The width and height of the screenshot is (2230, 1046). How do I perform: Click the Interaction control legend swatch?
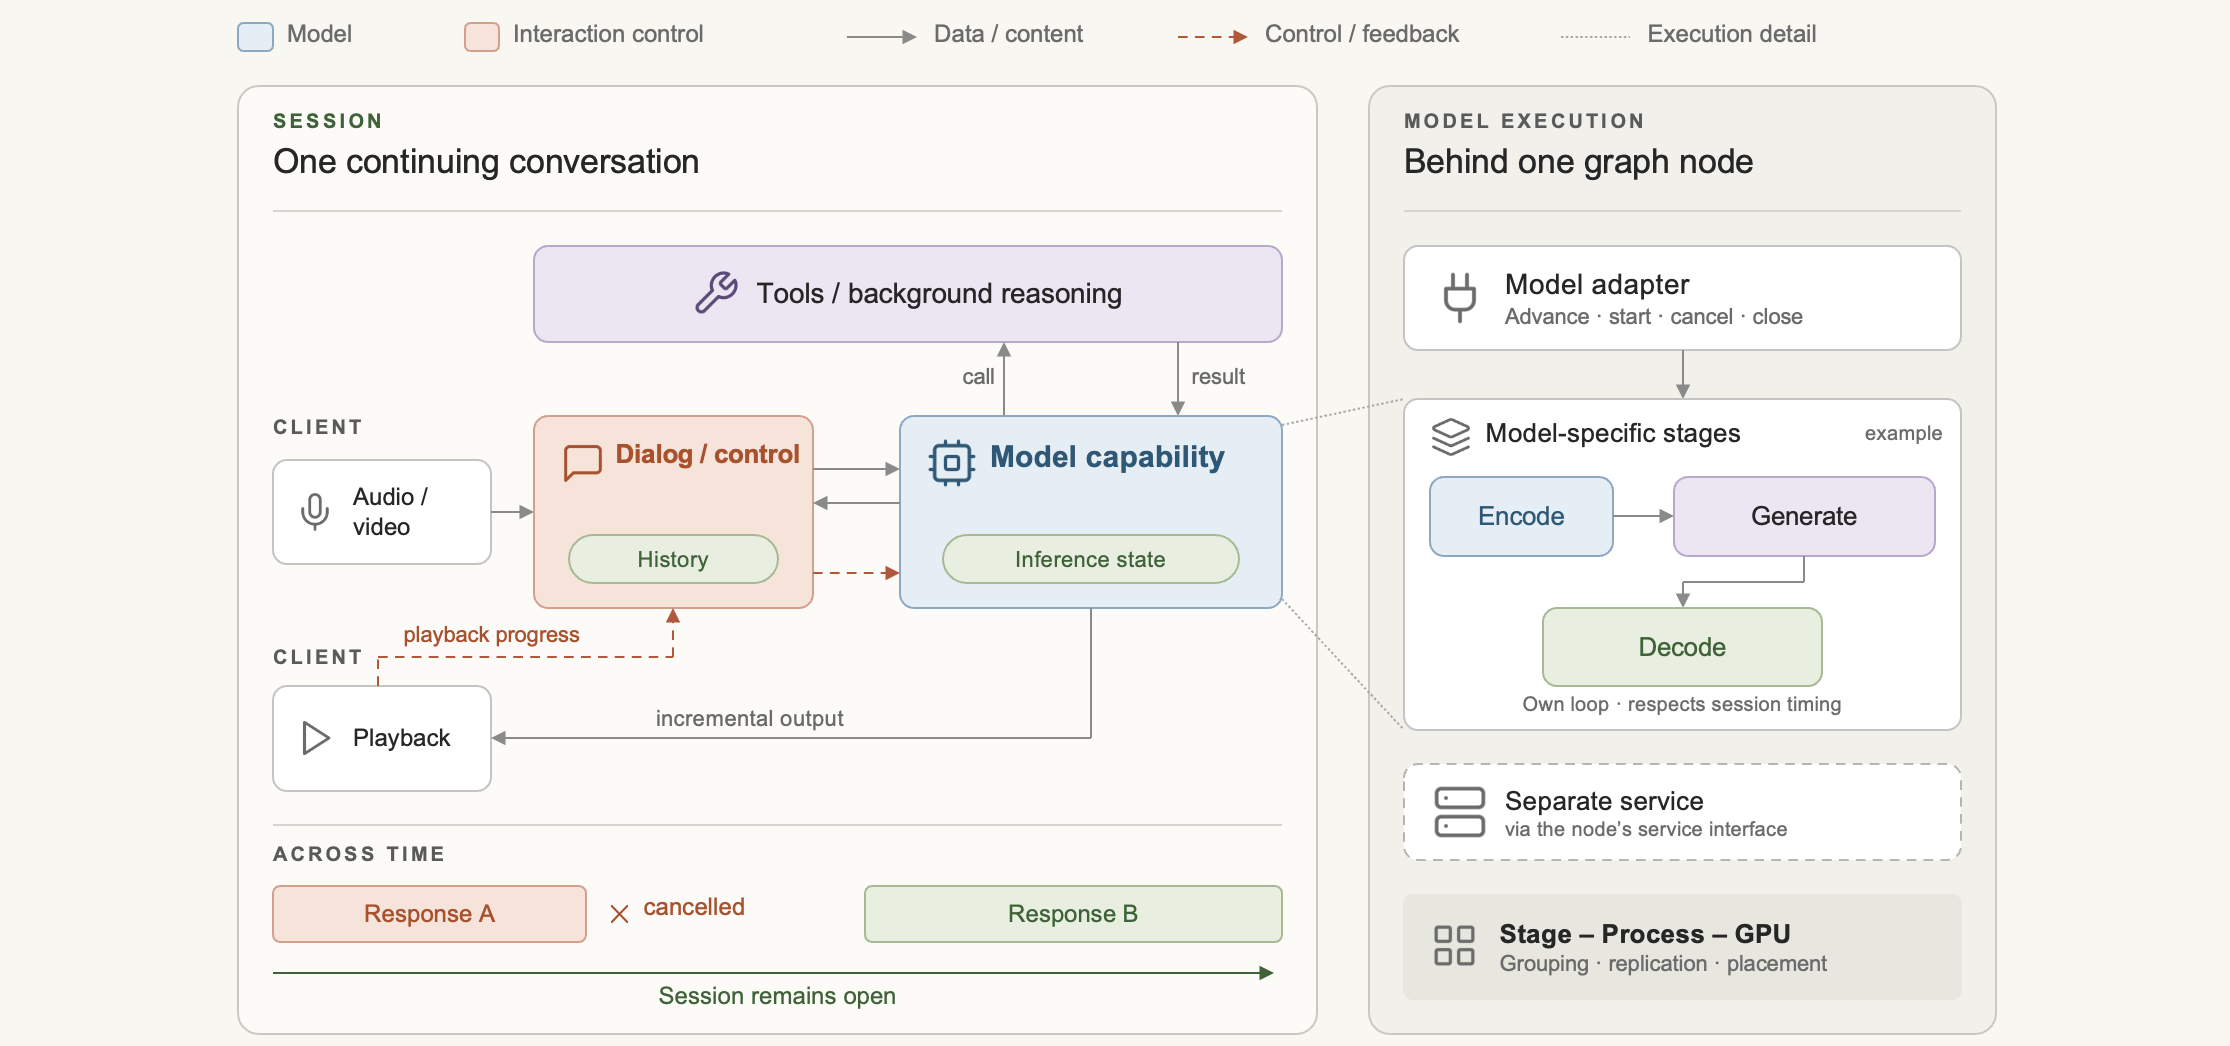[482, 37]
